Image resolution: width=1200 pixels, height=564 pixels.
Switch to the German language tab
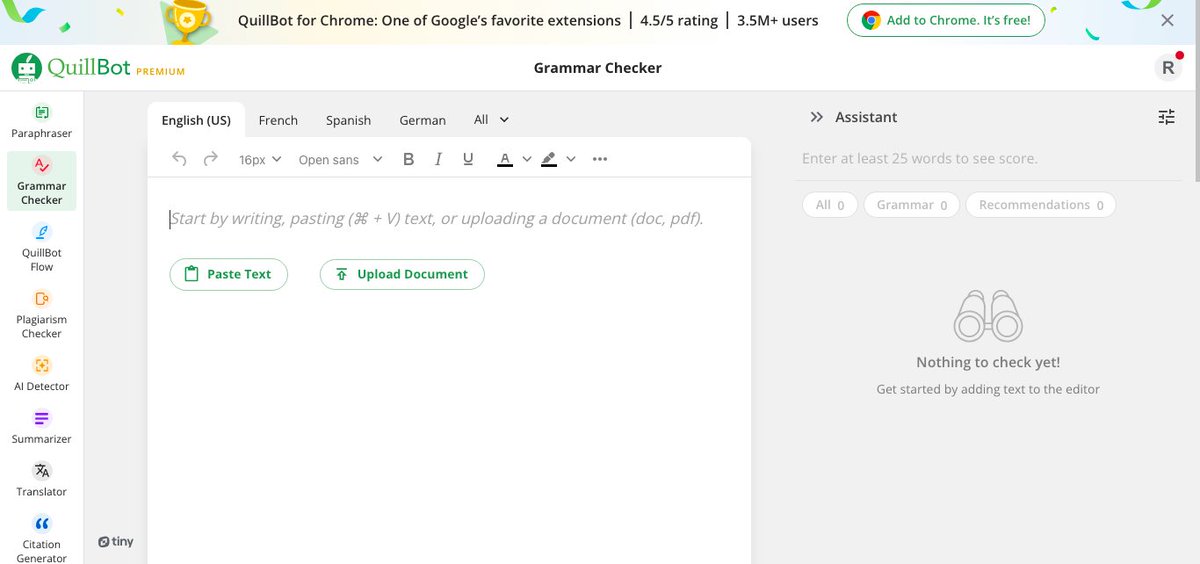pyautogui.click(x=423, y=120)
